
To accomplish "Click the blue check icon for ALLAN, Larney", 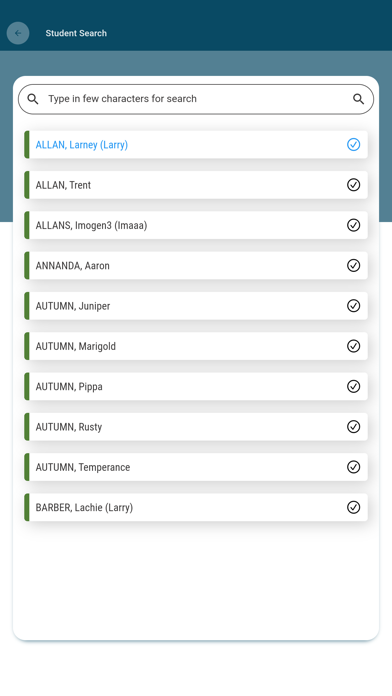I will 353,145.
